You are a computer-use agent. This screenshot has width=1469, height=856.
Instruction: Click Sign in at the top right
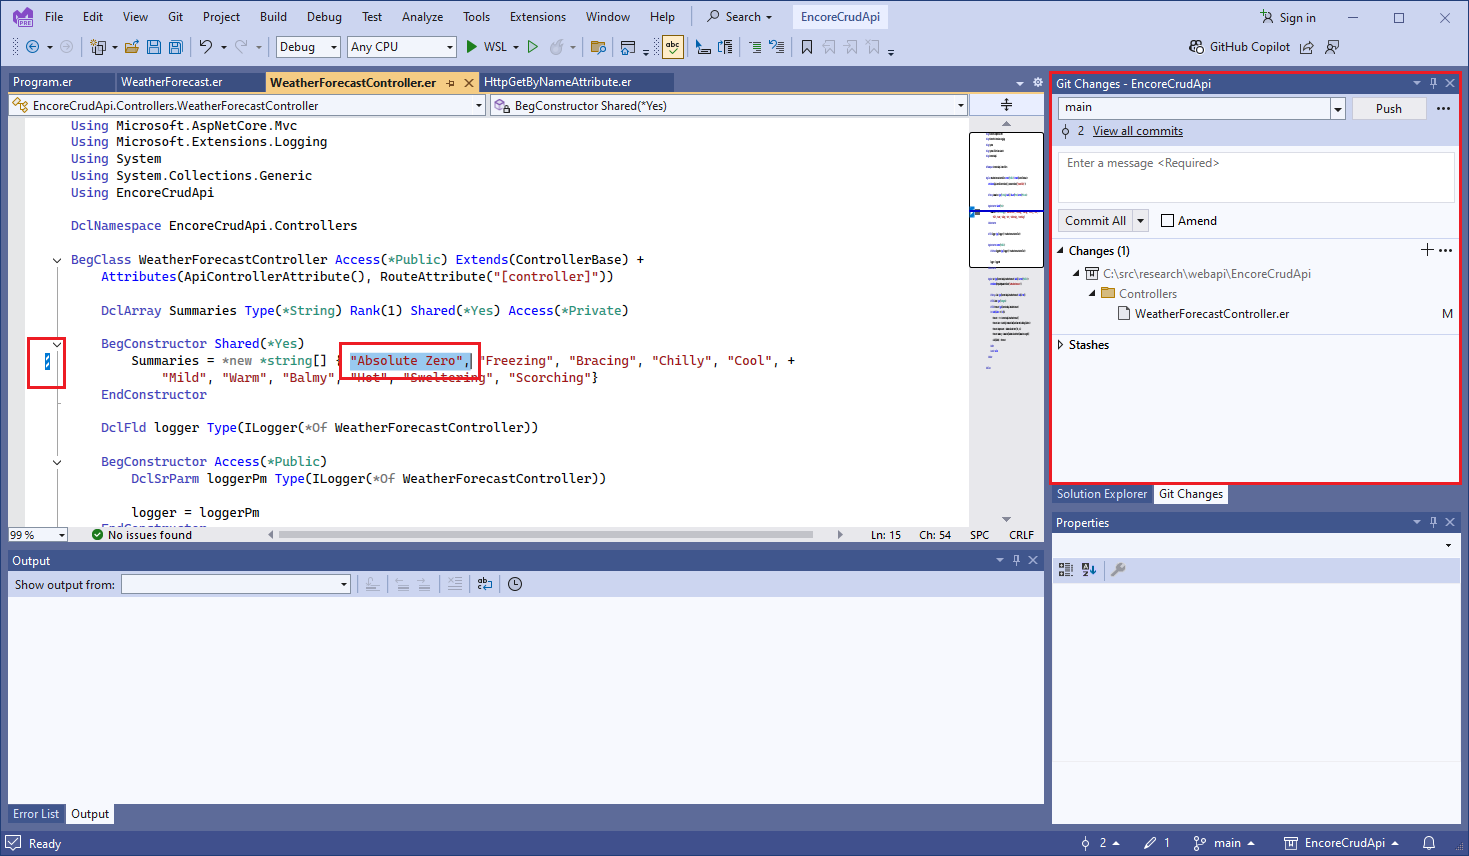[x=1288, y=17]
